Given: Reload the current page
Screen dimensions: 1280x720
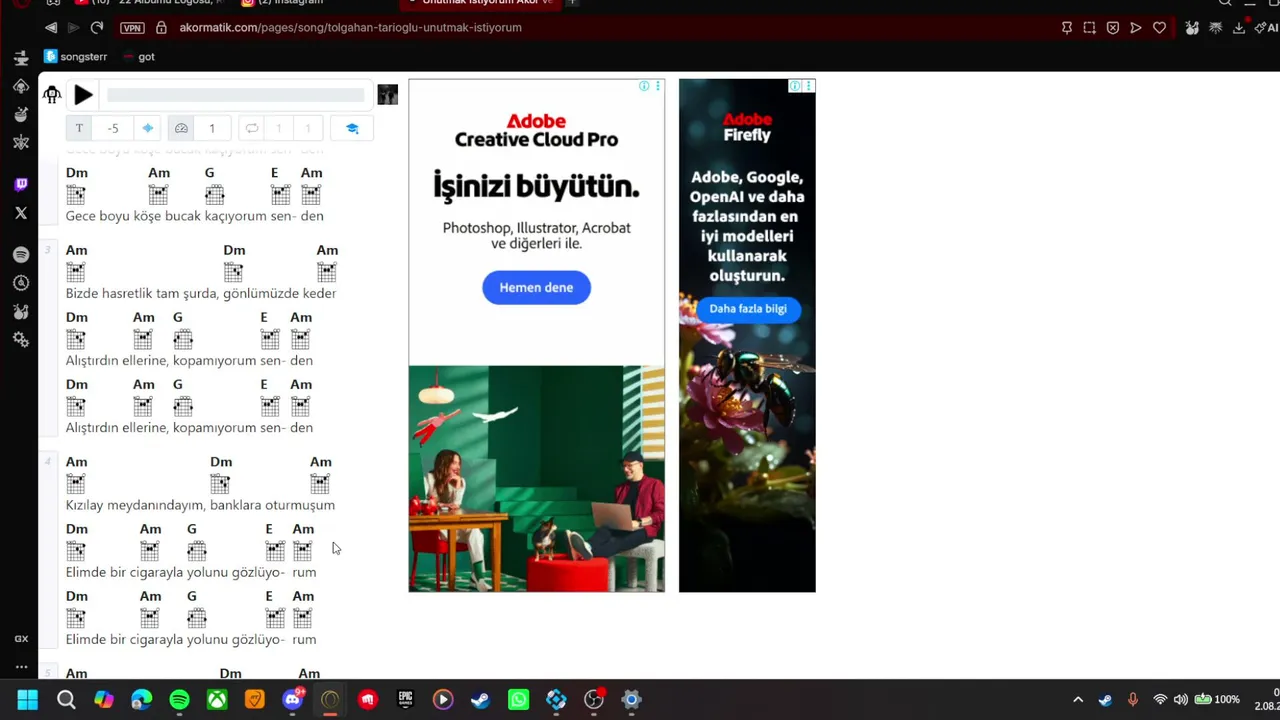Looking at the screenshot, I should 97,28.
